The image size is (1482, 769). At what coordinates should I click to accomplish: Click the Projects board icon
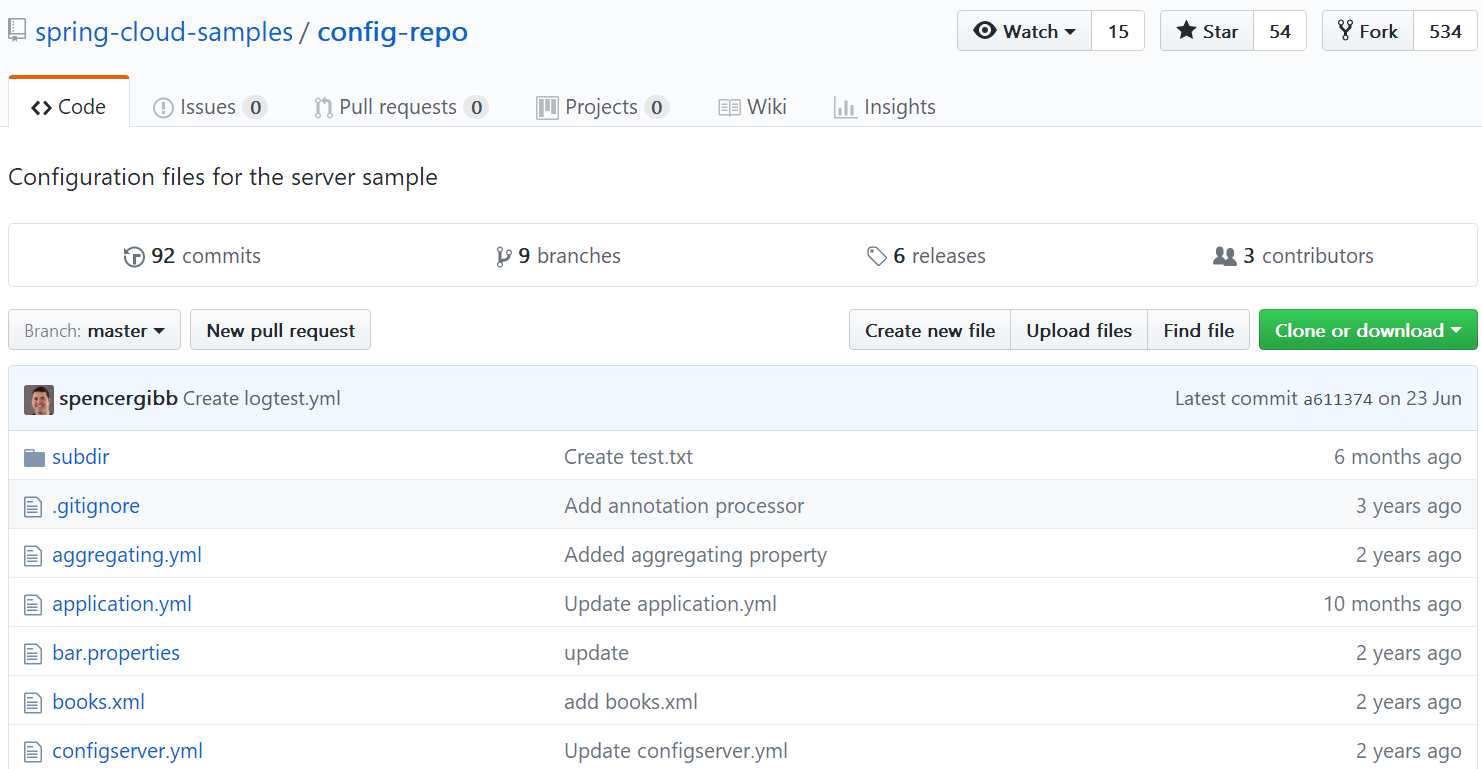click(x=547, y=108)
